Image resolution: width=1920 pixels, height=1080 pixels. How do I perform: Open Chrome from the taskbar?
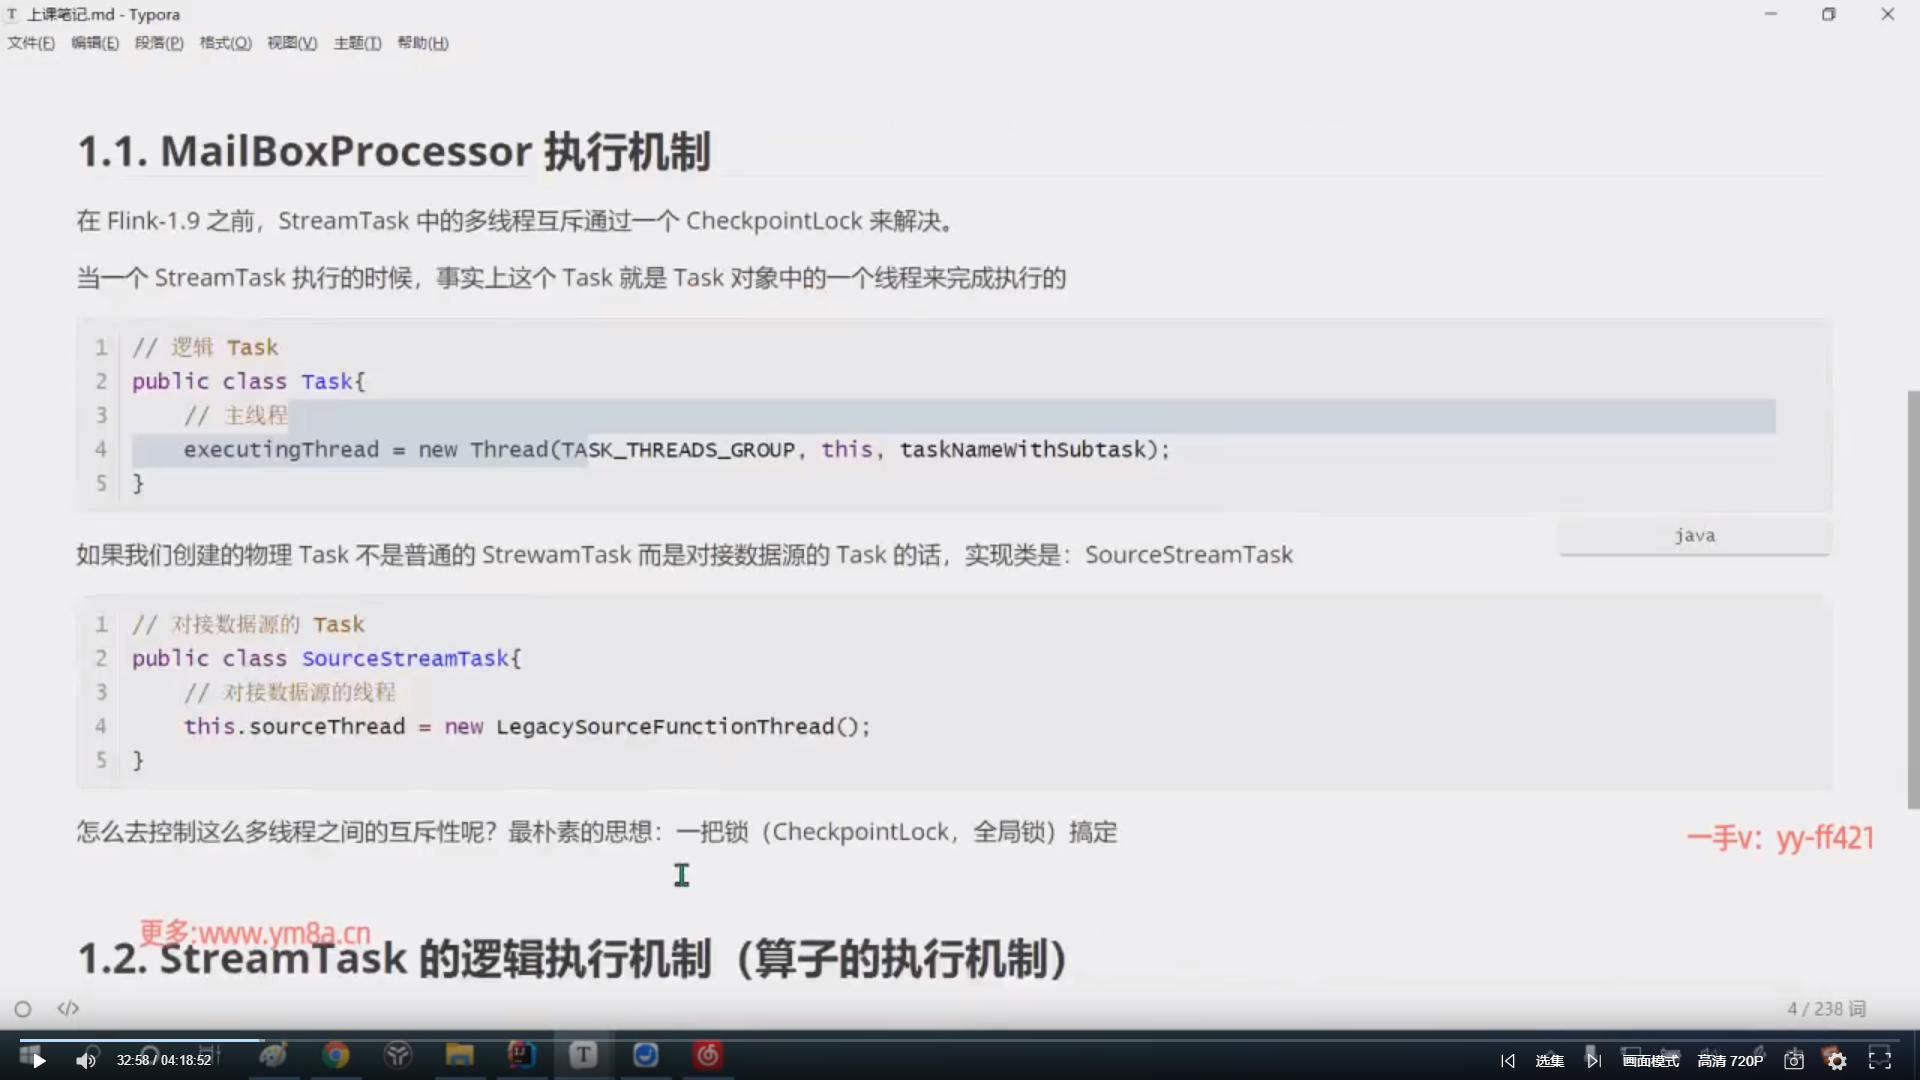click(x=336, y=1055)
